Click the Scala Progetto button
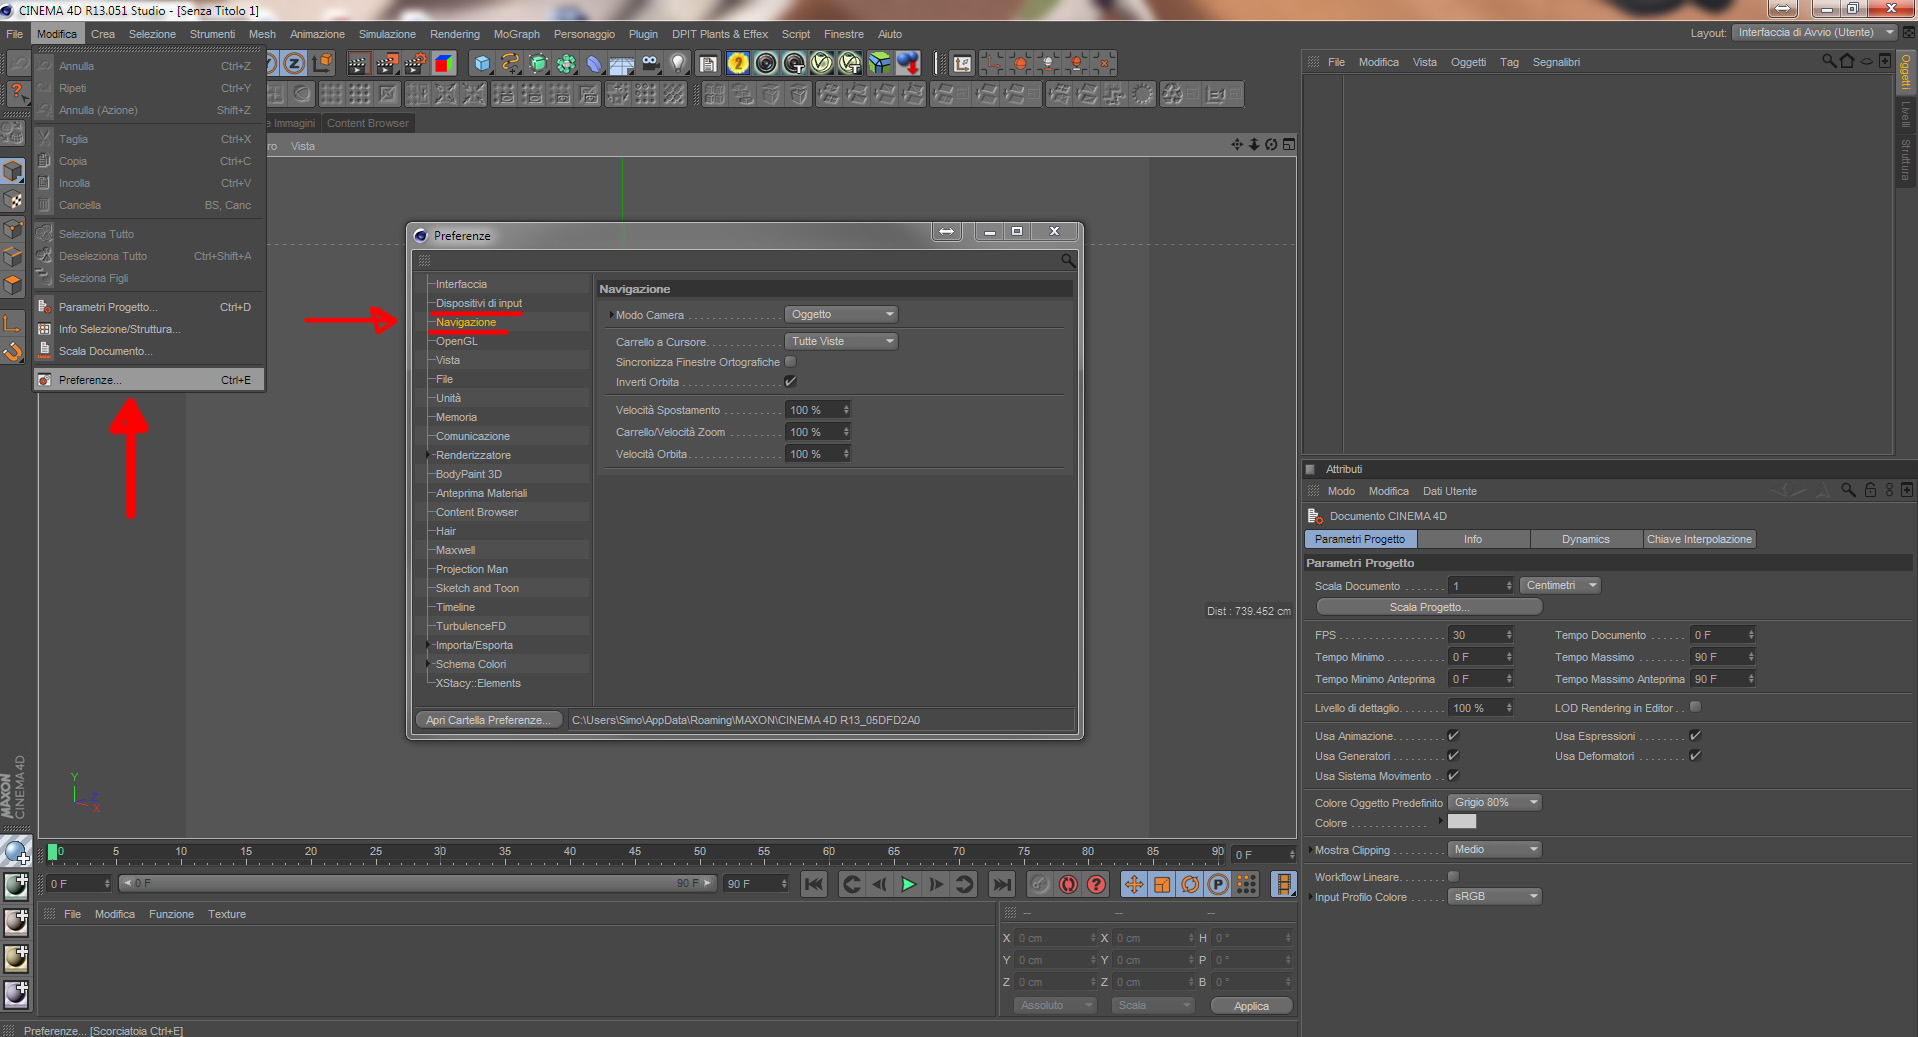 1428,607
